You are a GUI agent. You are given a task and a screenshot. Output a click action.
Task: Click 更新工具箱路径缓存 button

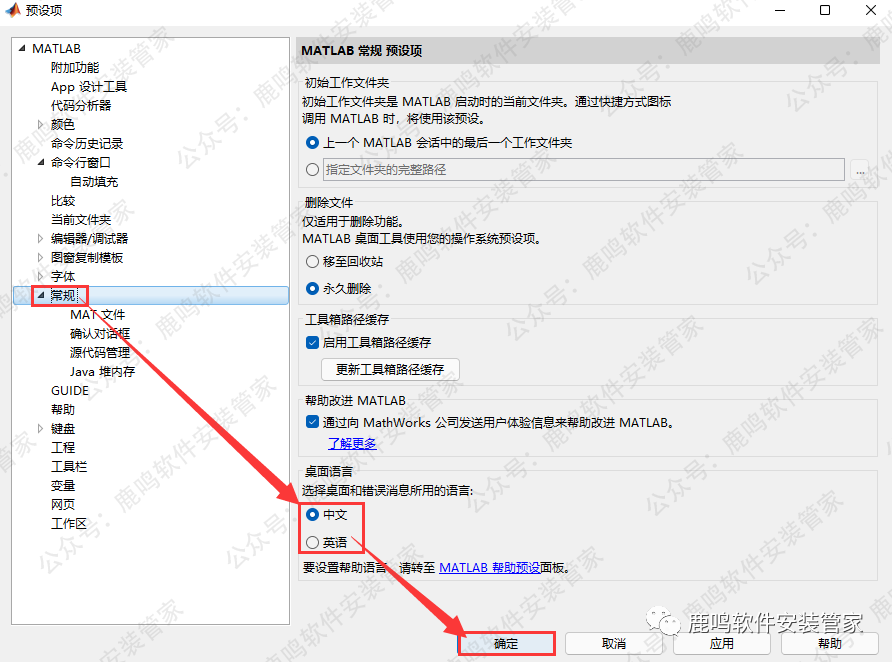390,370
